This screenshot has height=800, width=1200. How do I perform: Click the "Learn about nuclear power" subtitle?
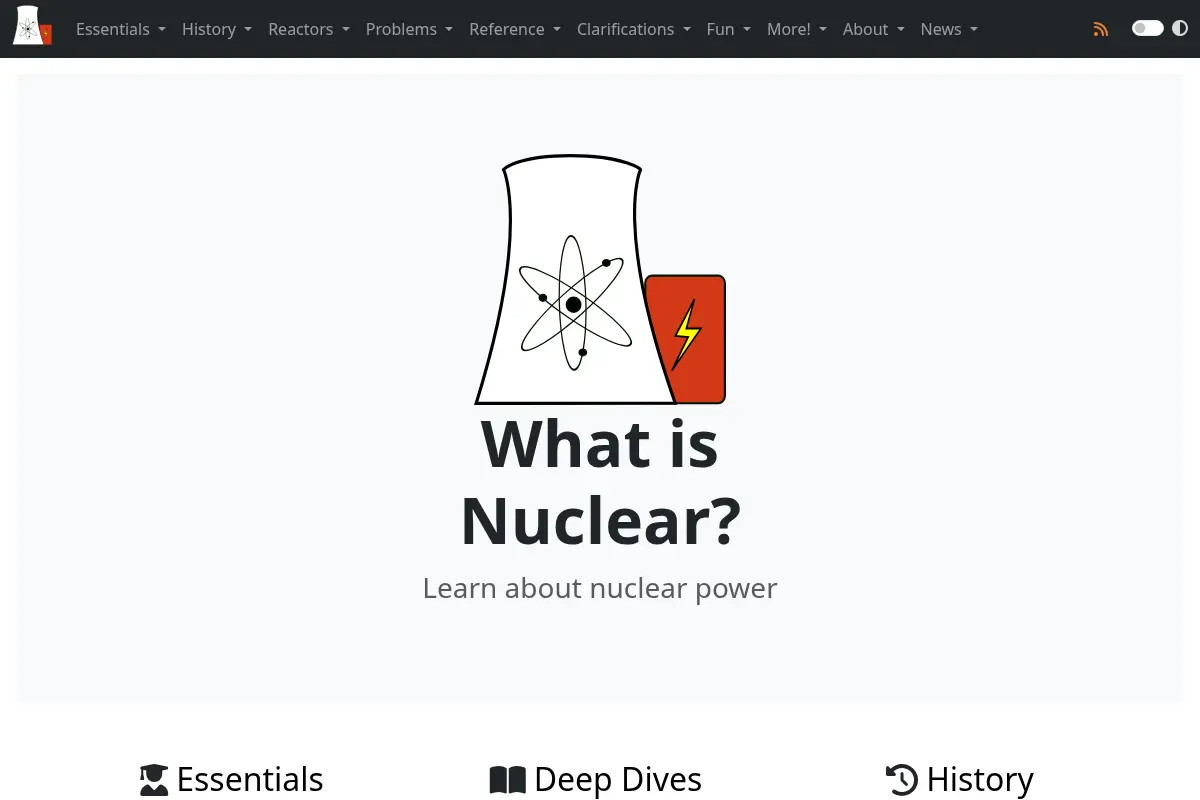(600, 588)
